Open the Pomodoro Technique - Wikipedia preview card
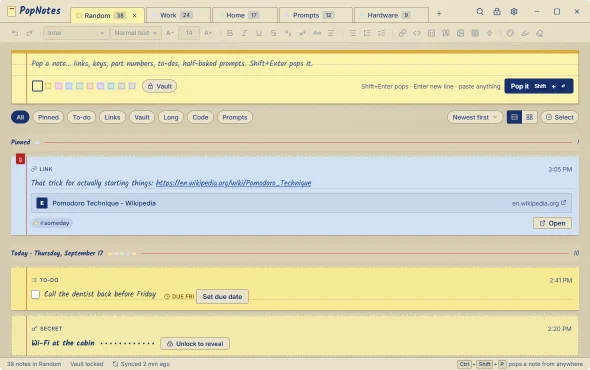The image size is (590, 370). pyautogui.click(x=301, y=203)
